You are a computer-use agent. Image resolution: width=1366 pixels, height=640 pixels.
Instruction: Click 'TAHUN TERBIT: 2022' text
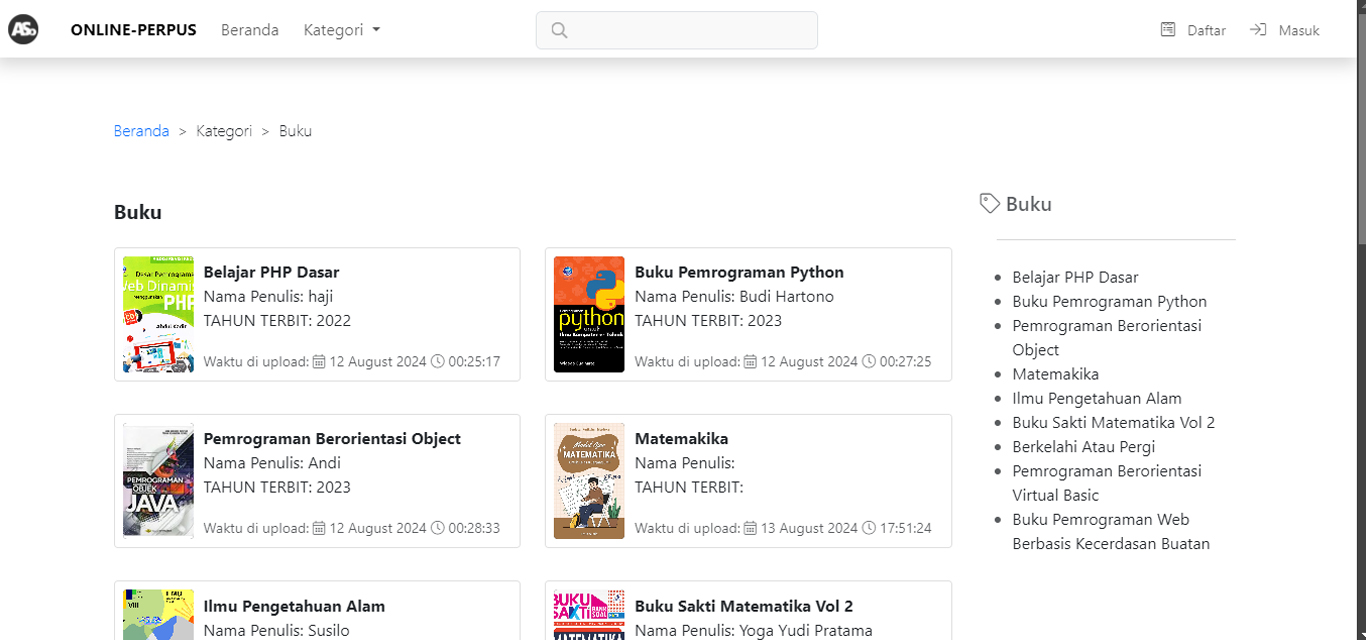tap(277, 320)
